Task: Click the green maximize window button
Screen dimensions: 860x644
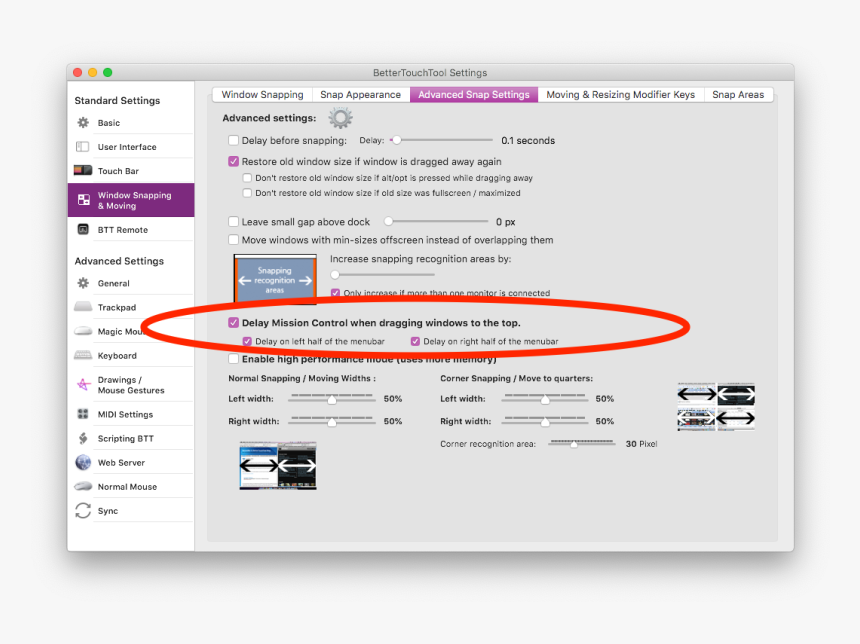Action: tap(108, 72)
